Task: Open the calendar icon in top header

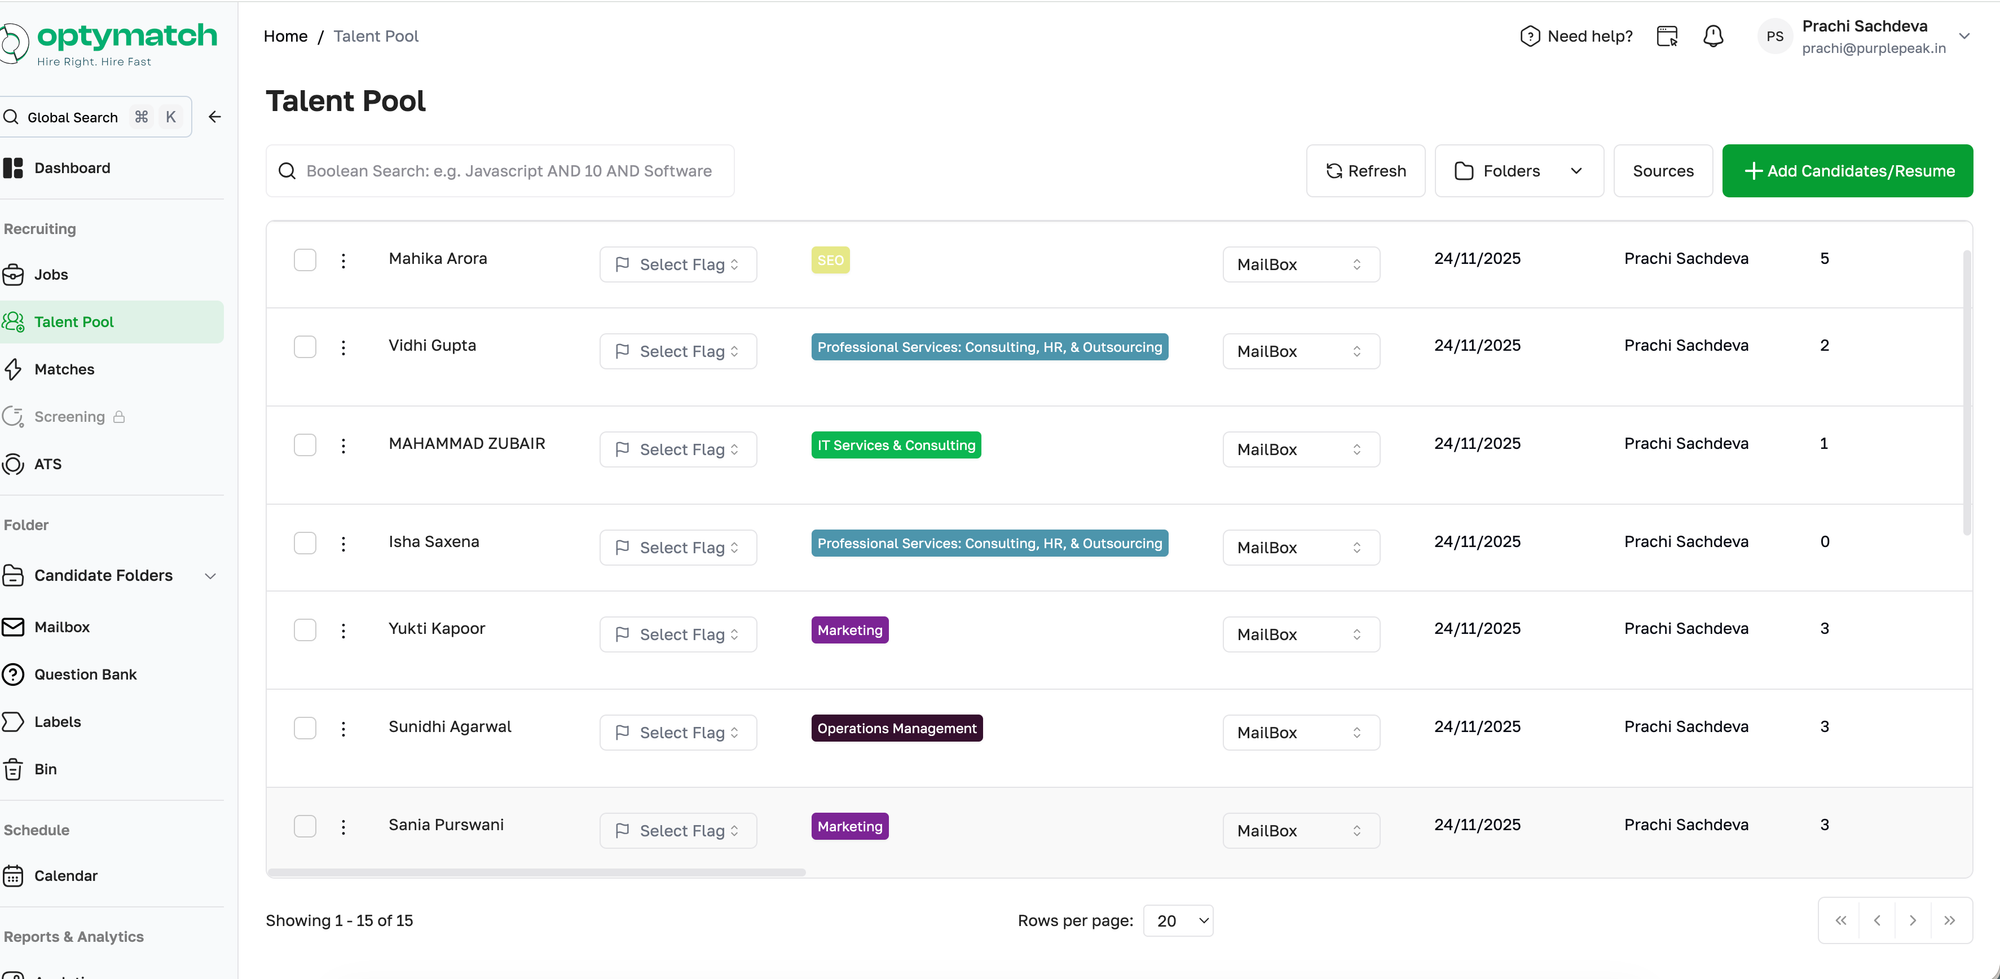Action: [1667, 36]
